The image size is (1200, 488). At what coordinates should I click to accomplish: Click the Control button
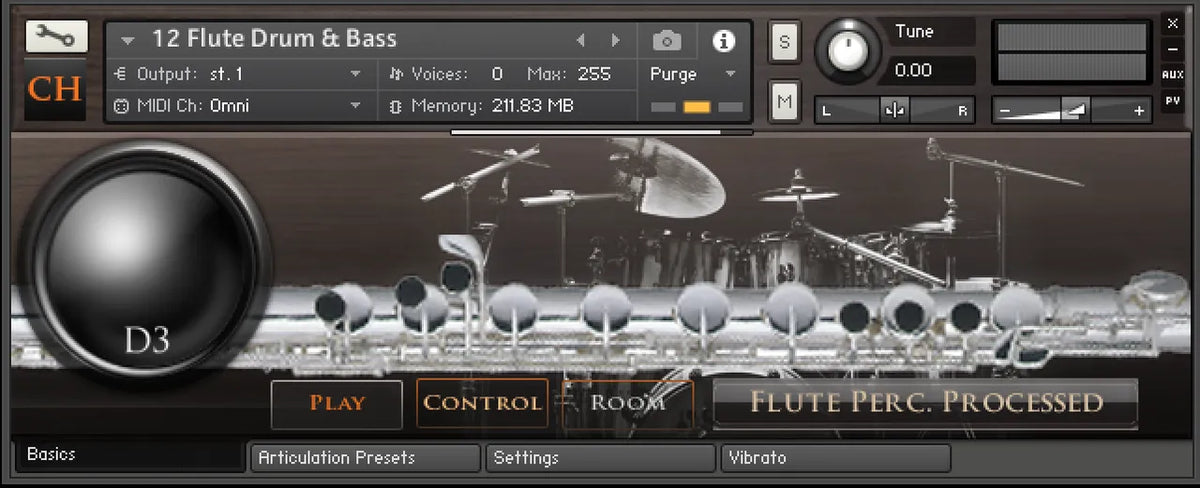(x=482, y=403)
